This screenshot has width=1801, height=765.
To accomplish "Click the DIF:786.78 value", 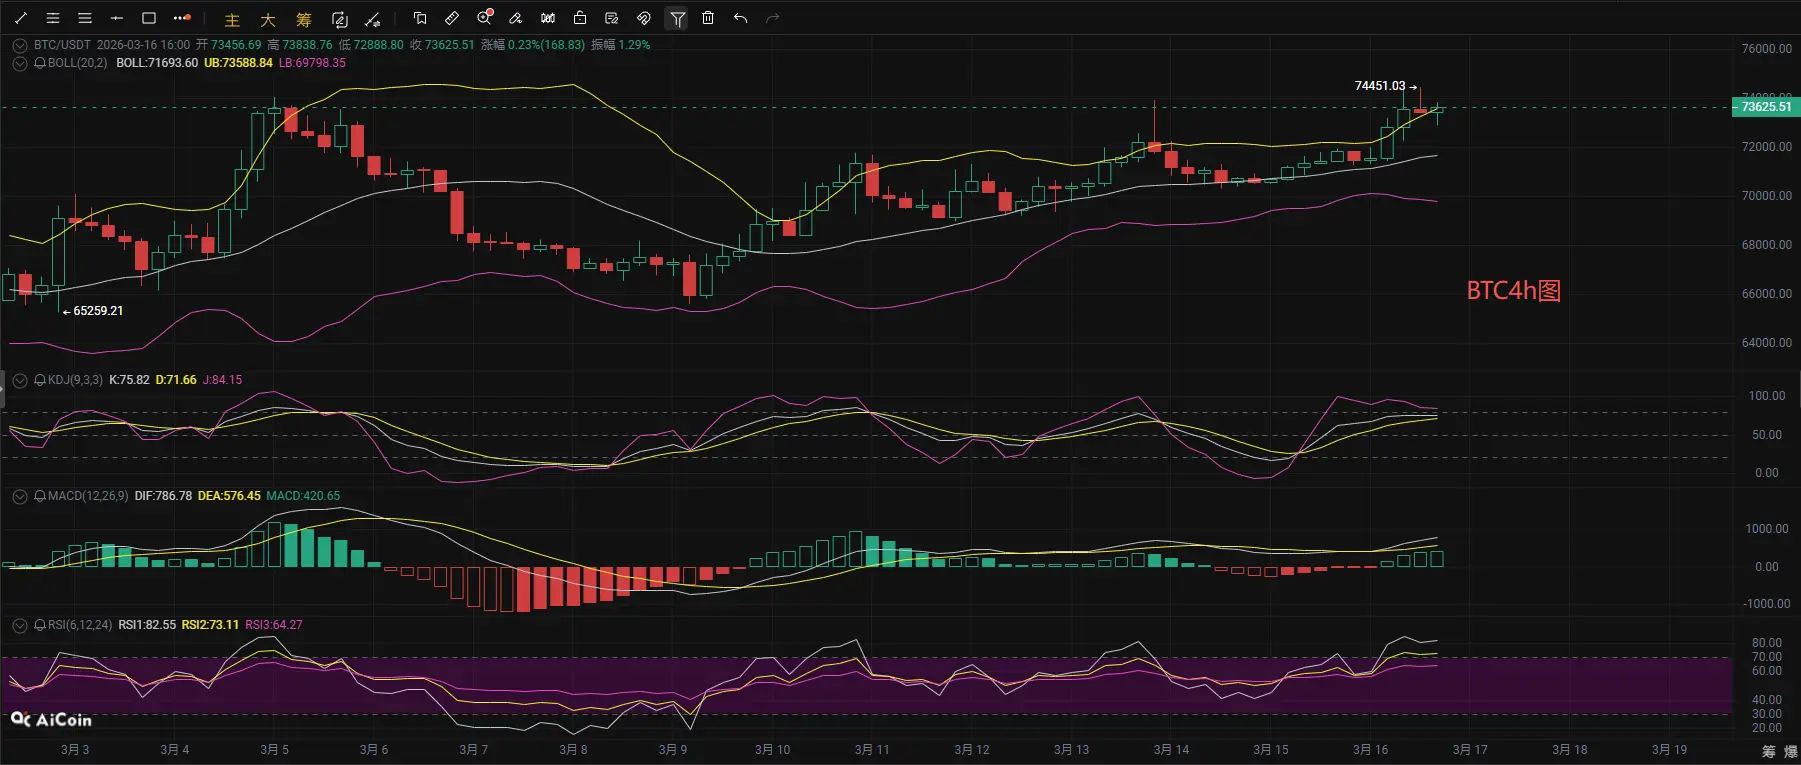I will pyautogui.click(x=163, y=496).
